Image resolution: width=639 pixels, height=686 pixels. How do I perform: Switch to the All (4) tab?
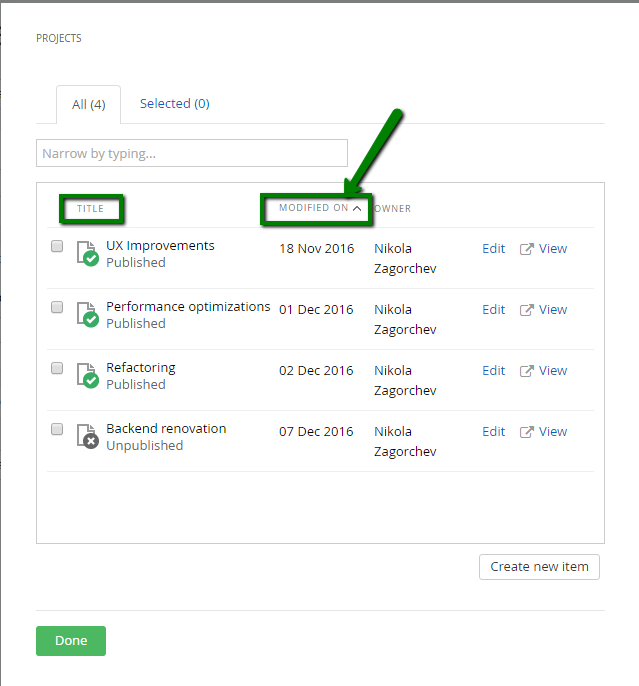[88, 105]
